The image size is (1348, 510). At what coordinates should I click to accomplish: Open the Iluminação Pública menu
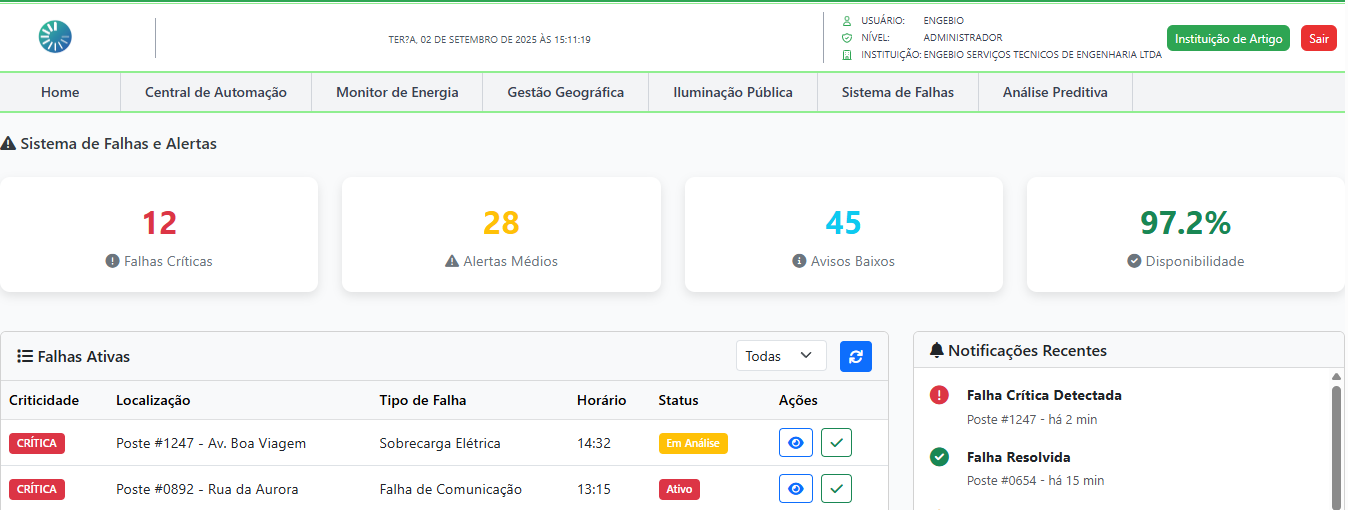pyautogui.click(x=733, y=92)
